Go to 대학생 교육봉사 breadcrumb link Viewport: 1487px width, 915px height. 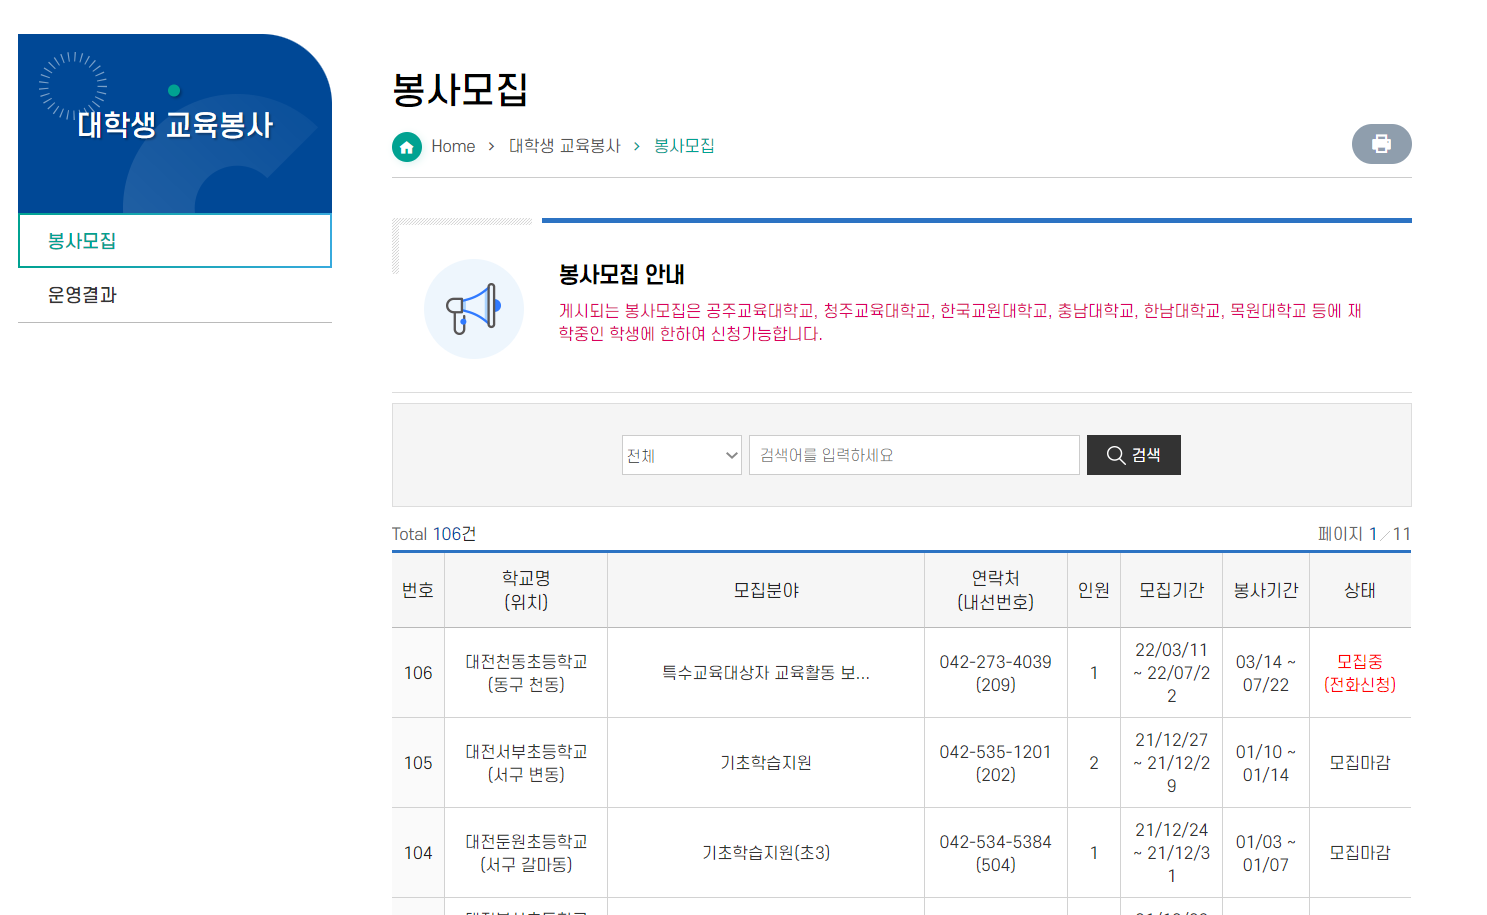tap(564, 147)
